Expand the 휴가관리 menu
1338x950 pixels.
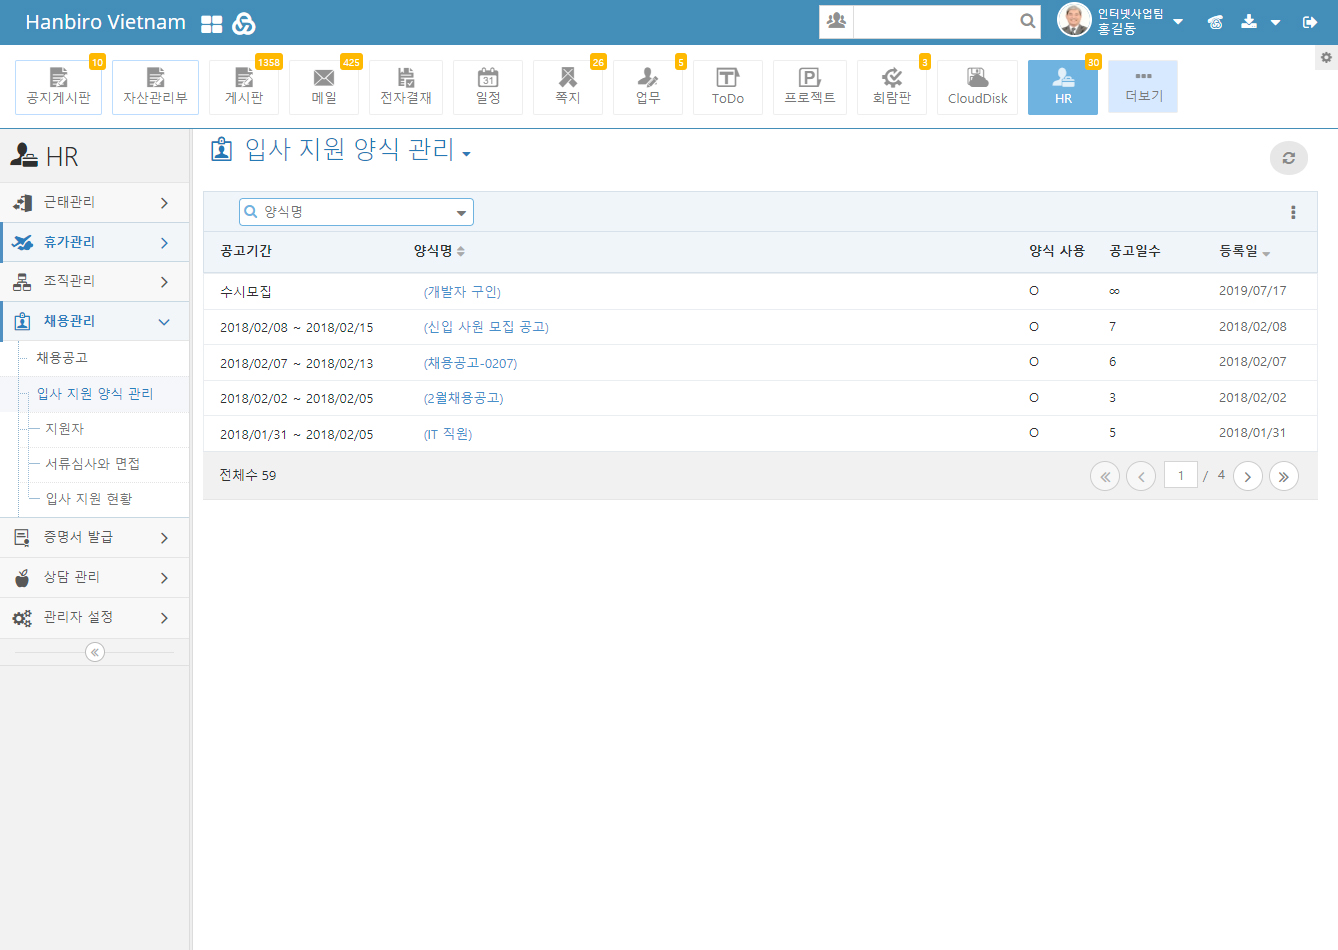(x=94, y=242)
